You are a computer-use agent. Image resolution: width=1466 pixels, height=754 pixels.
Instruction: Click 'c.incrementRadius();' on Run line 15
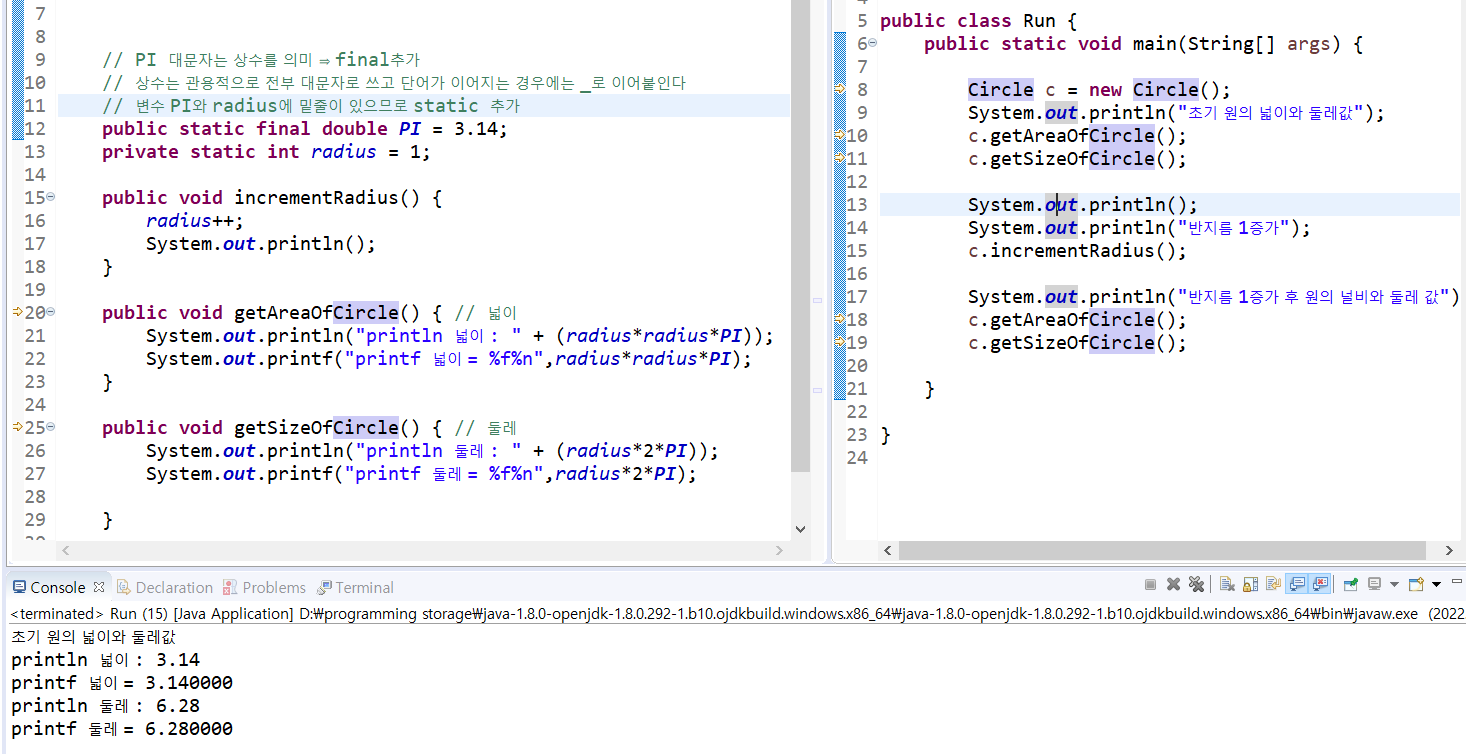pos(1077,251)
